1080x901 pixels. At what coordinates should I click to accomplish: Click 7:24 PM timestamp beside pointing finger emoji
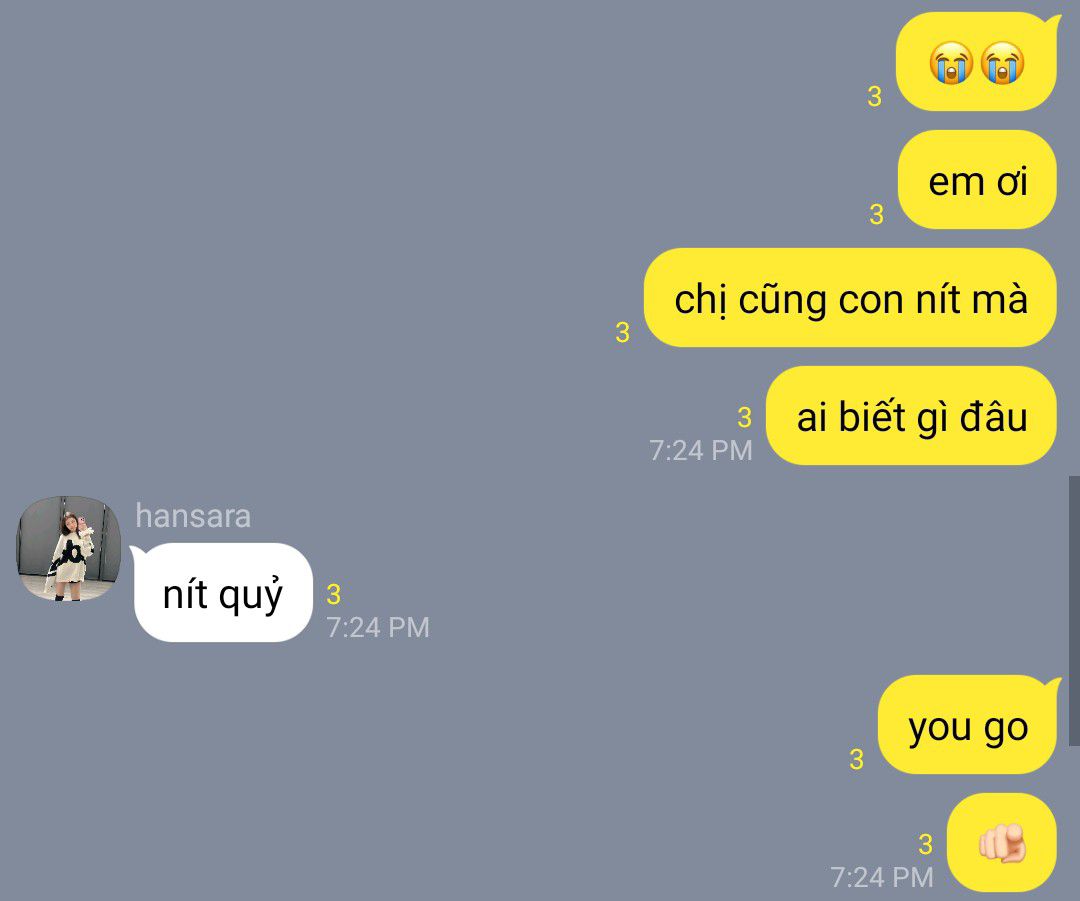[882, 878]
